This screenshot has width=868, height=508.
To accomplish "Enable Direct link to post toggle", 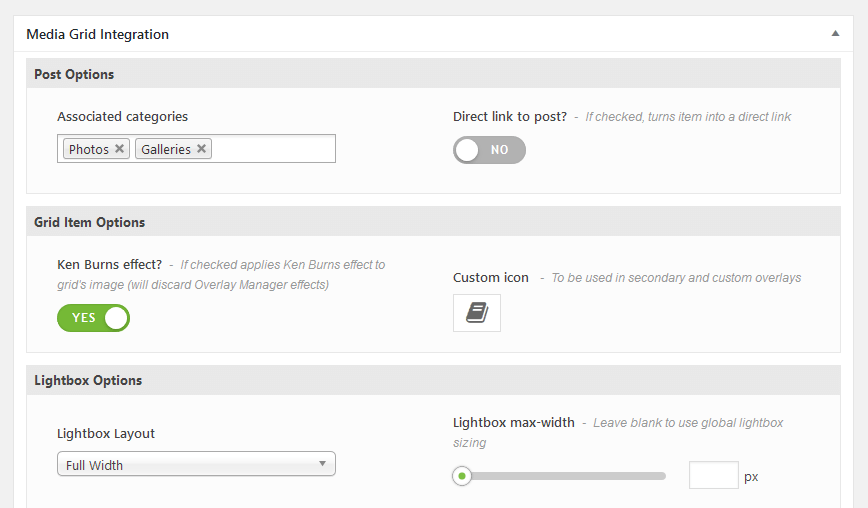I will click(489, 150).
